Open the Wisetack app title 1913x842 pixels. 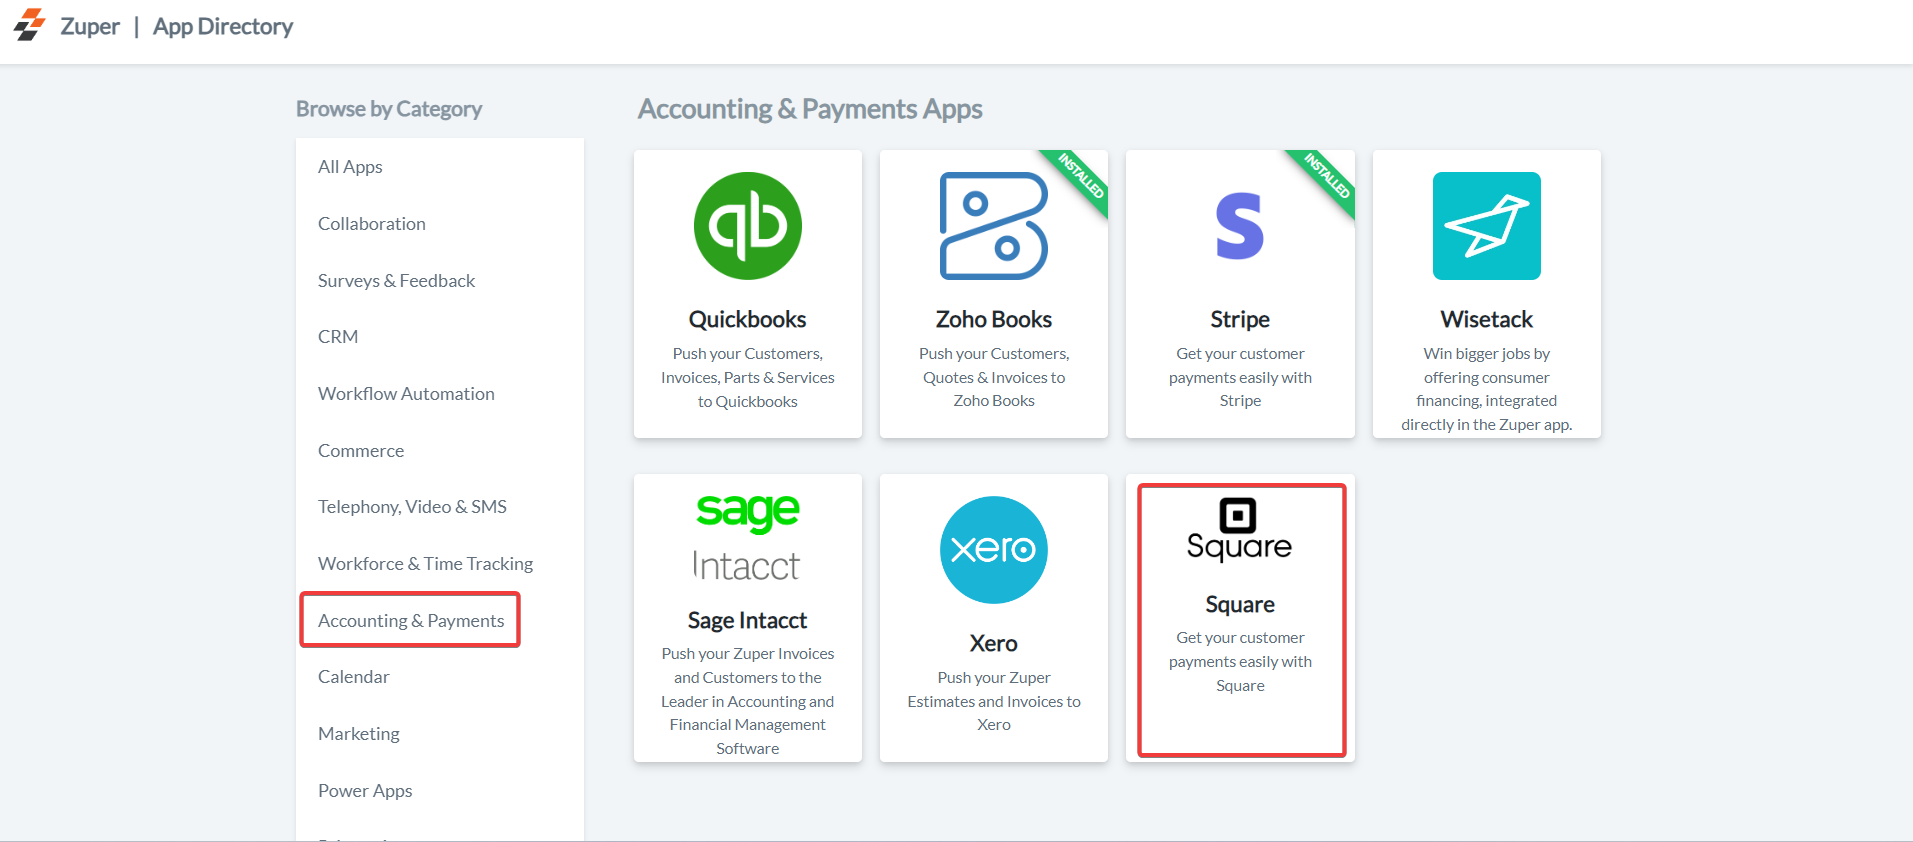1486,319
